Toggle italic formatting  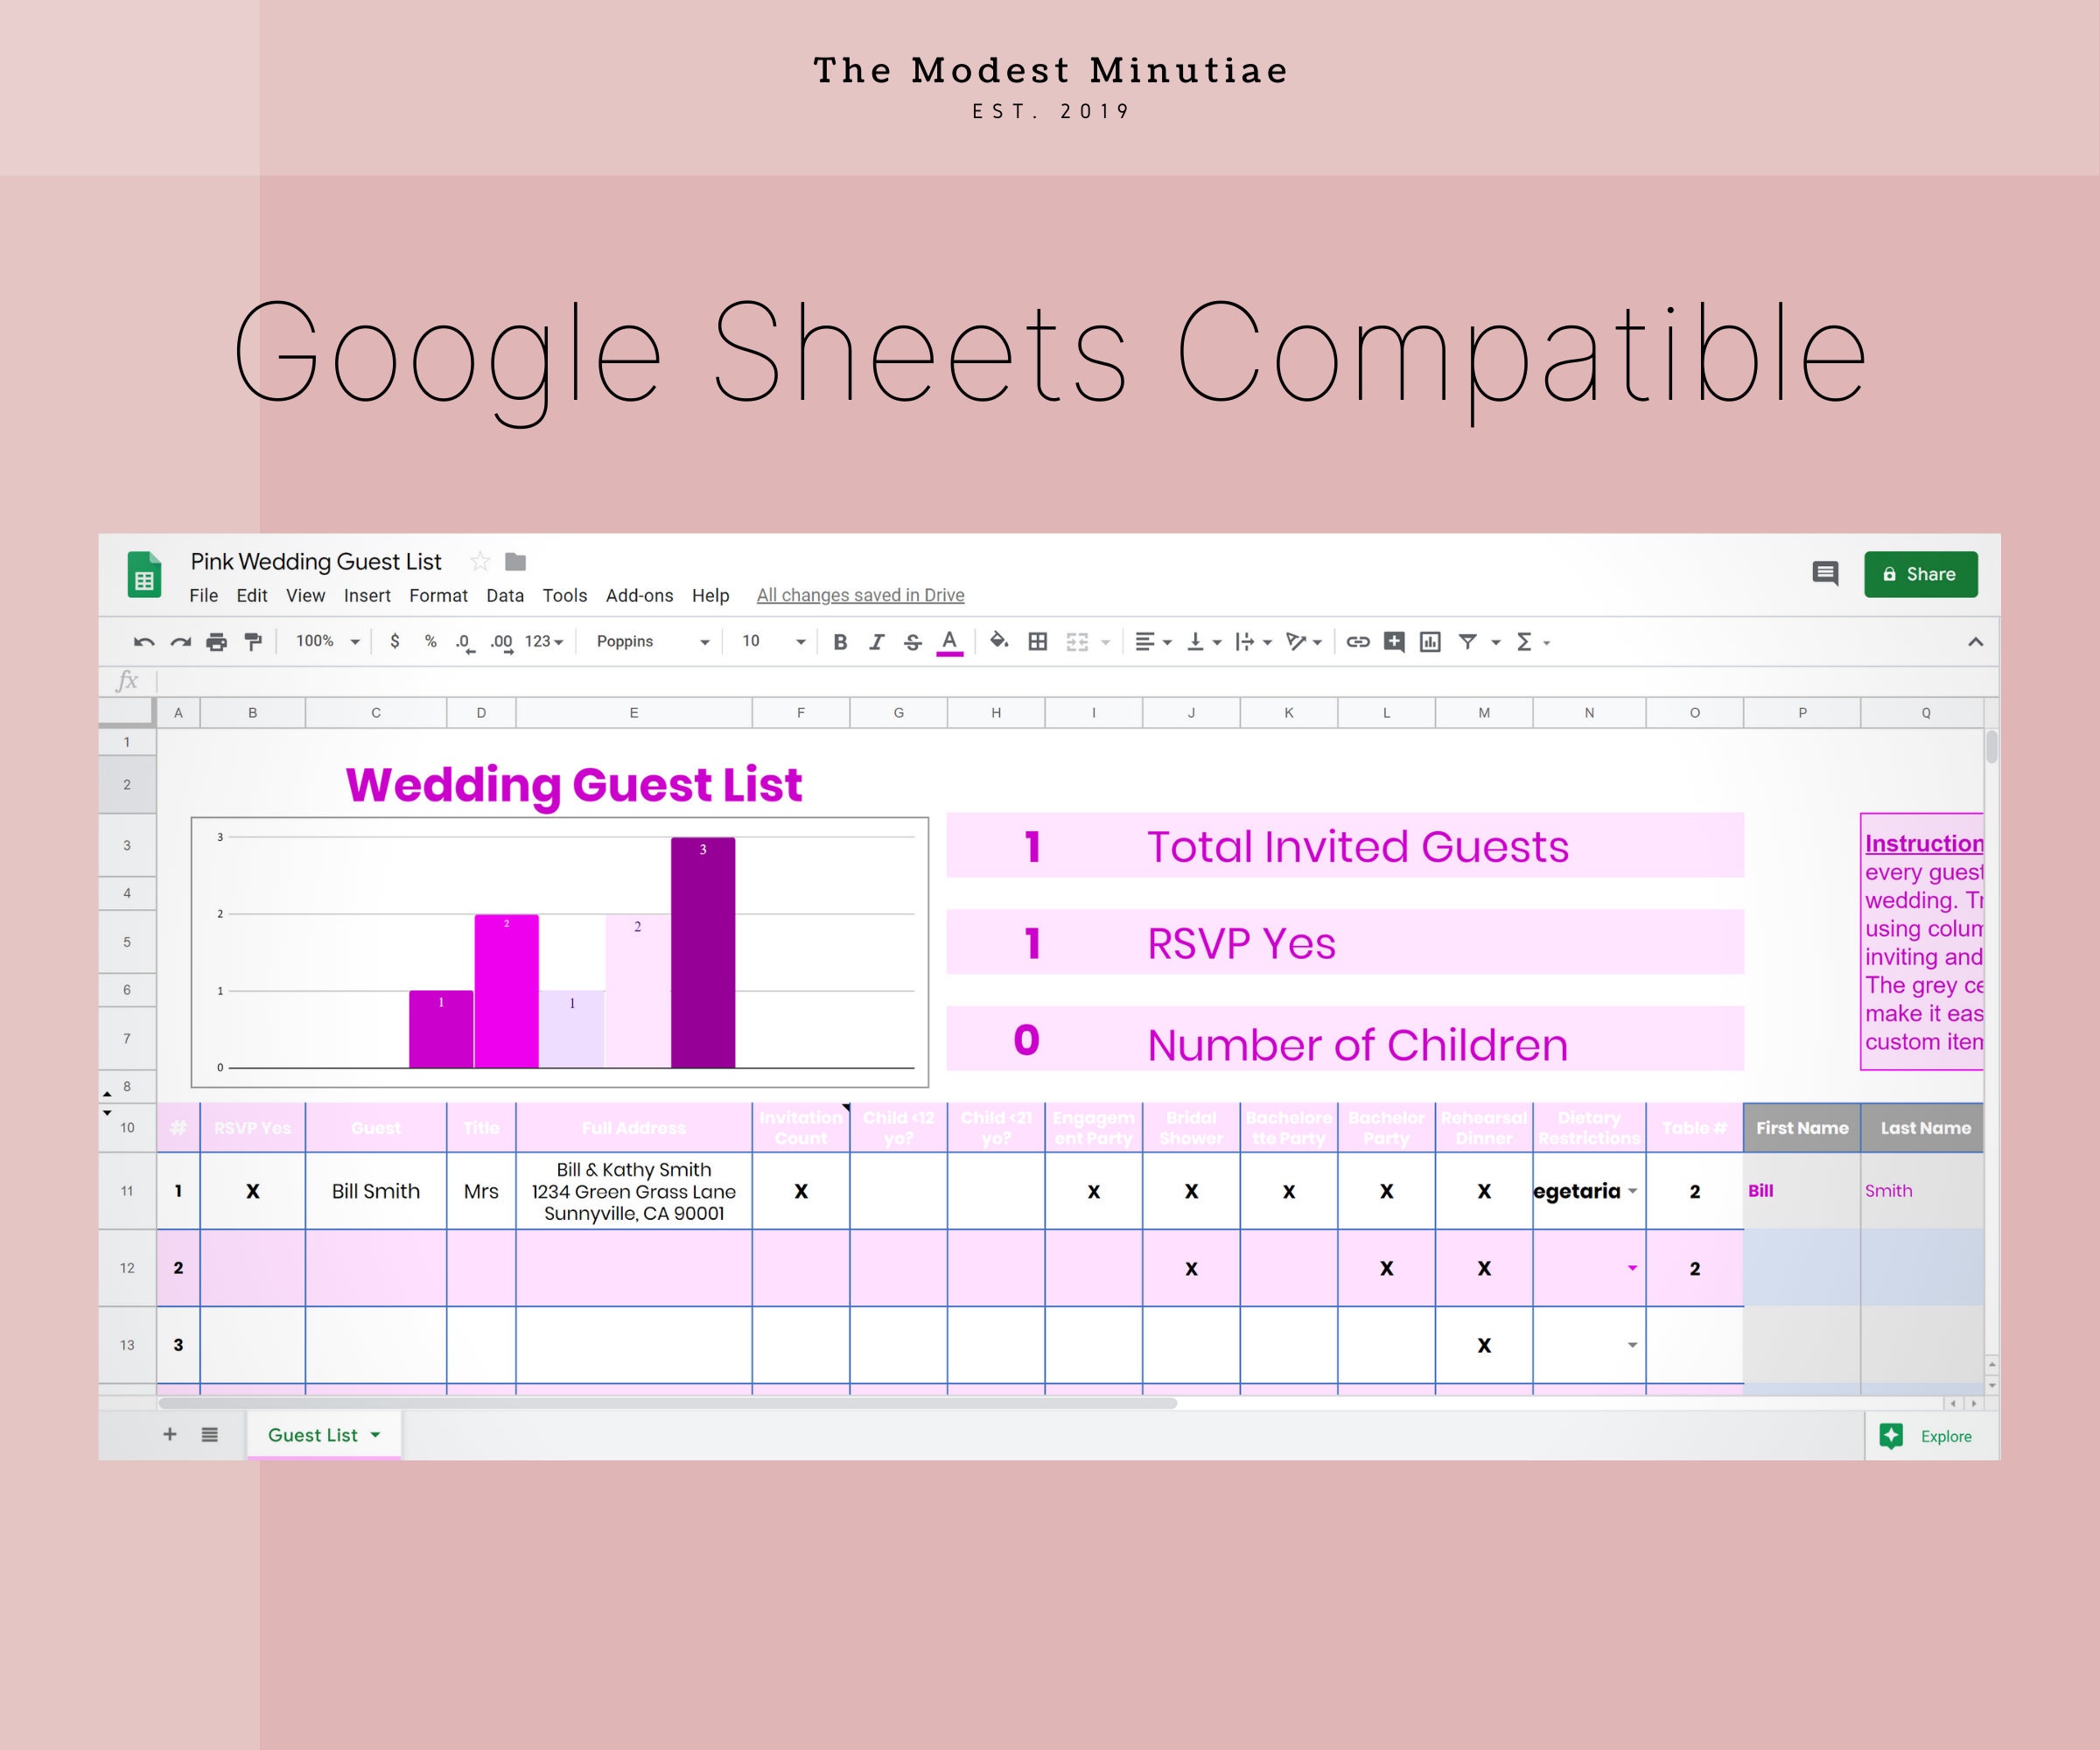[x=877, y=641]
